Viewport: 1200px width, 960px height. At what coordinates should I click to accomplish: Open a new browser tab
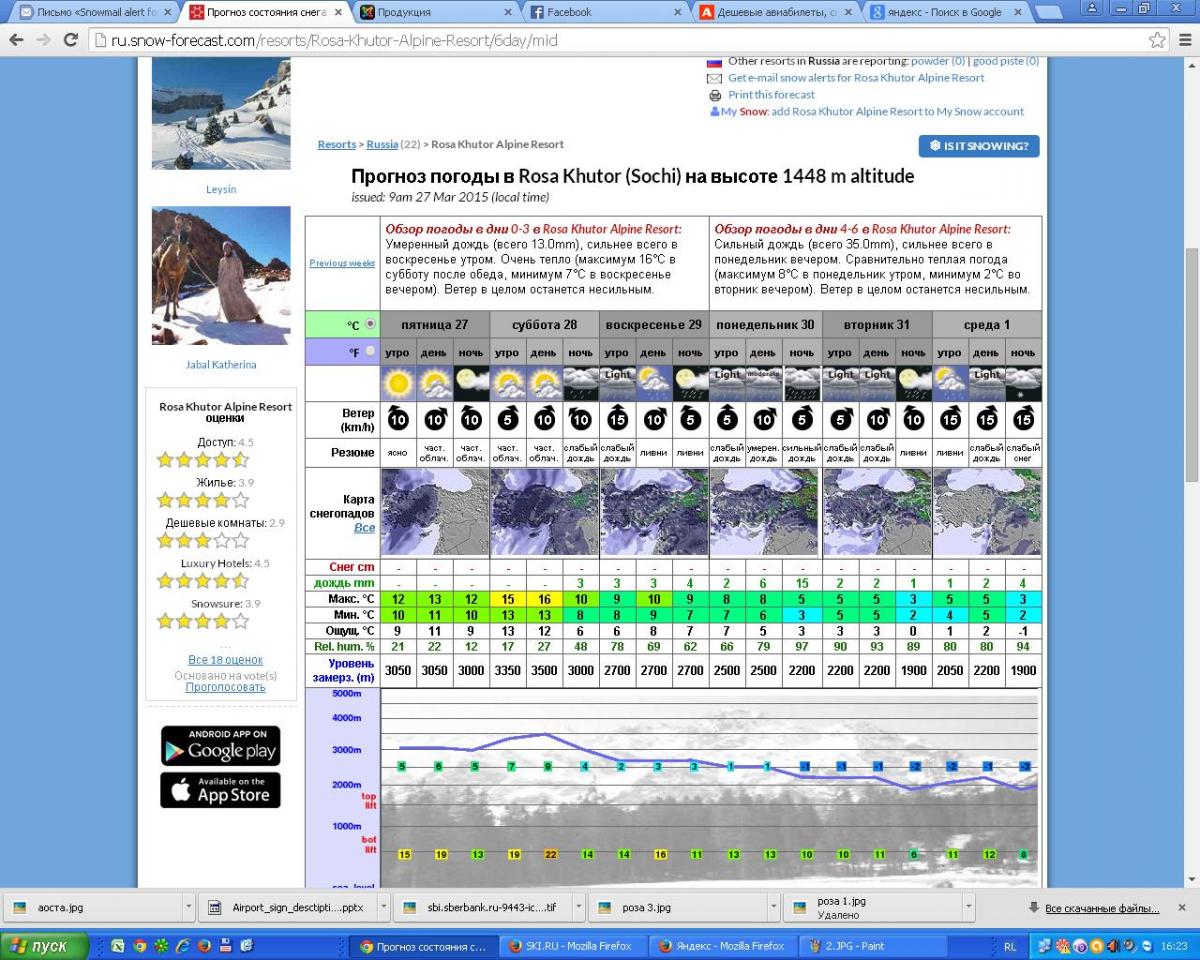(1049, 12)
